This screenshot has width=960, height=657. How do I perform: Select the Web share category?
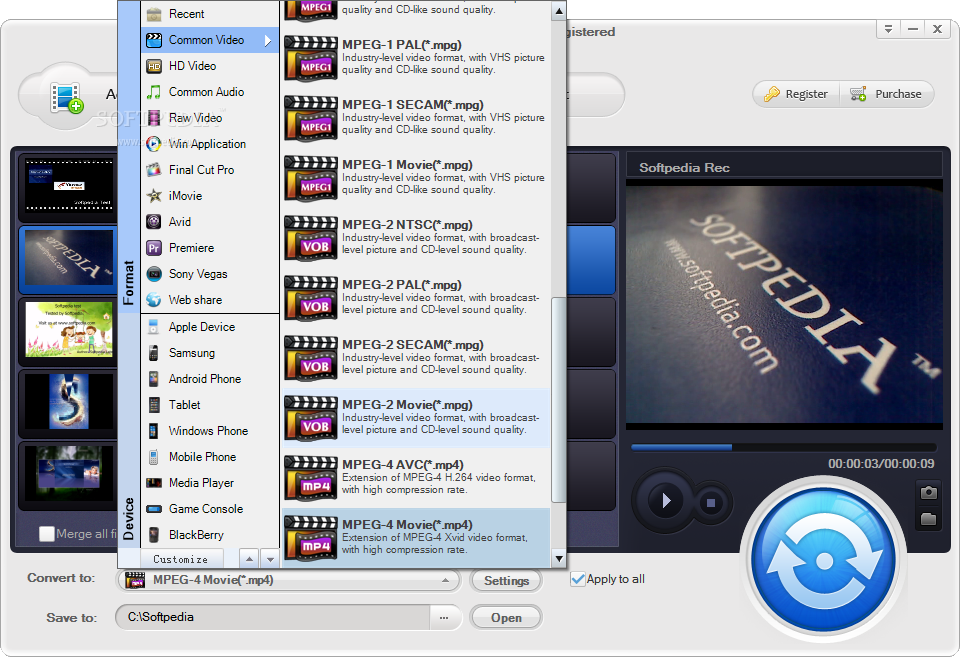click(x=210, y=300)
